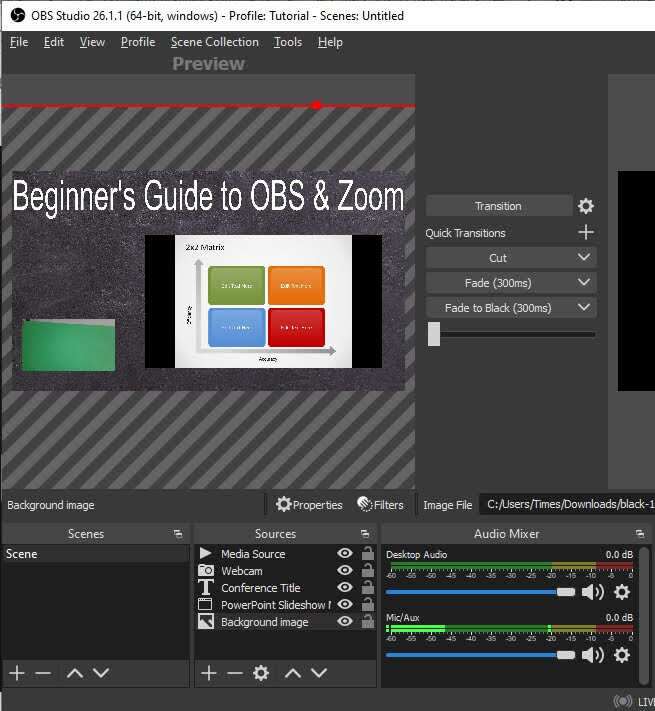
Task: Add a new source with plus icon
Action: coord(208,673)
